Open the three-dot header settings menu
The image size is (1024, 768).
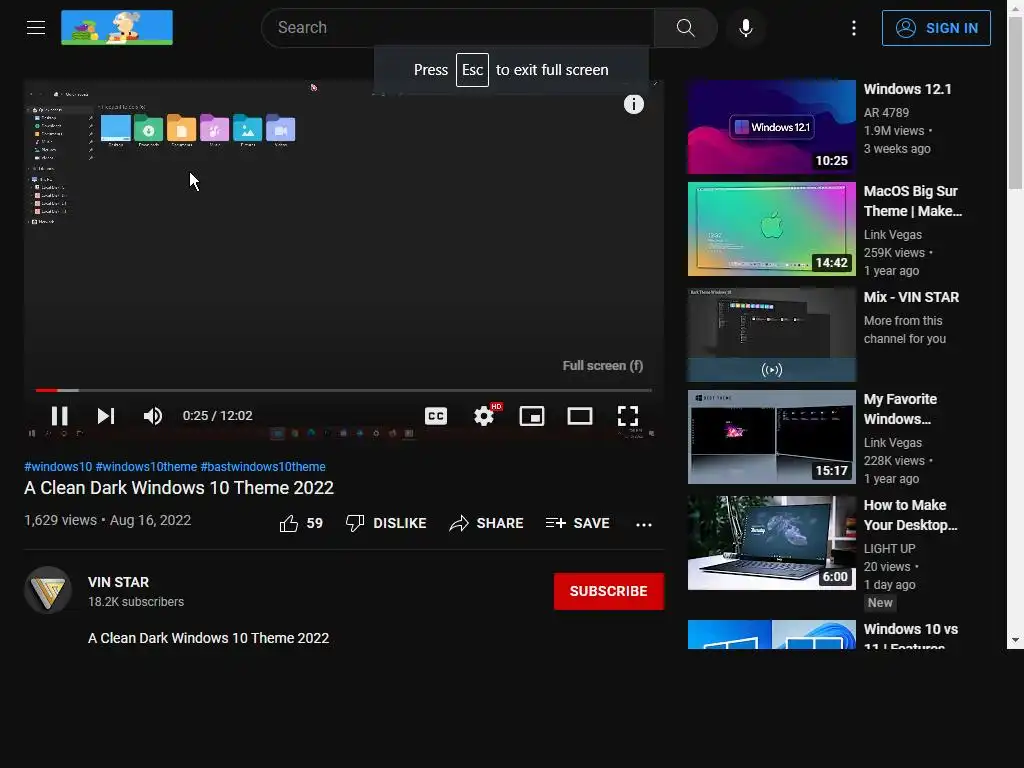pos(854,27)
